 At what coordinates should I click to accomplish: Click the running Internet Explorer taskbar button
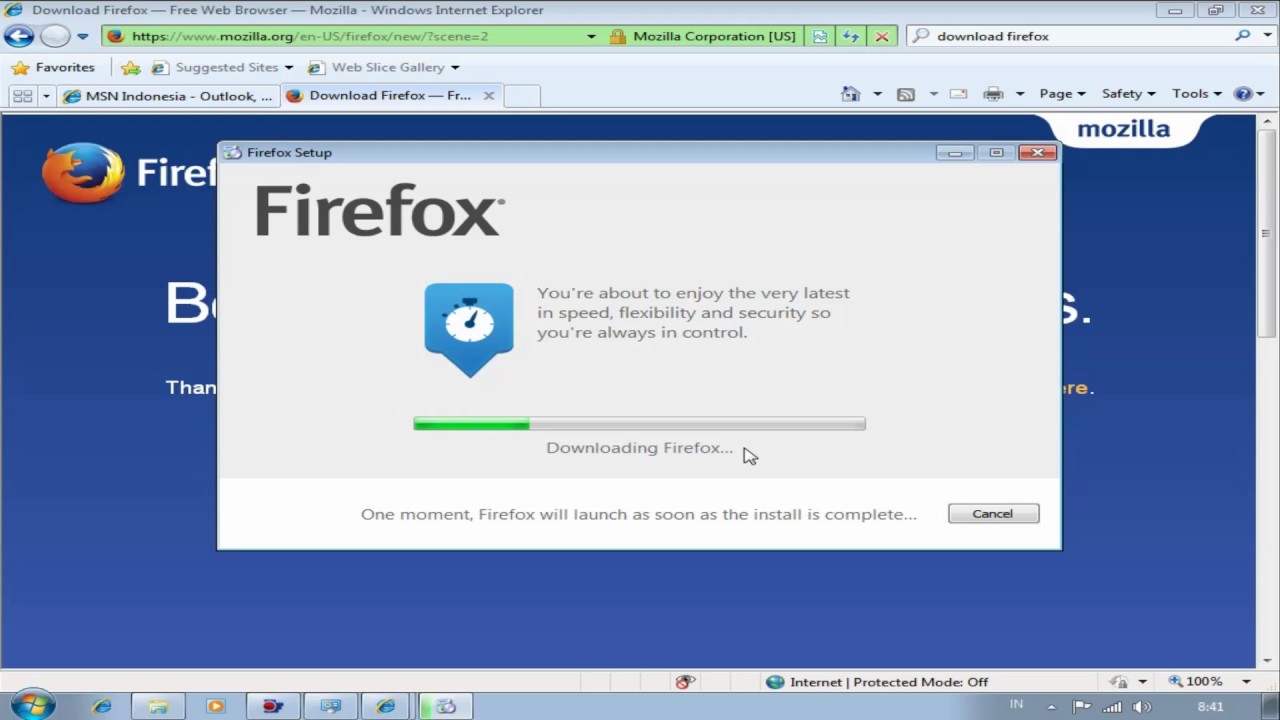(386, 706)
